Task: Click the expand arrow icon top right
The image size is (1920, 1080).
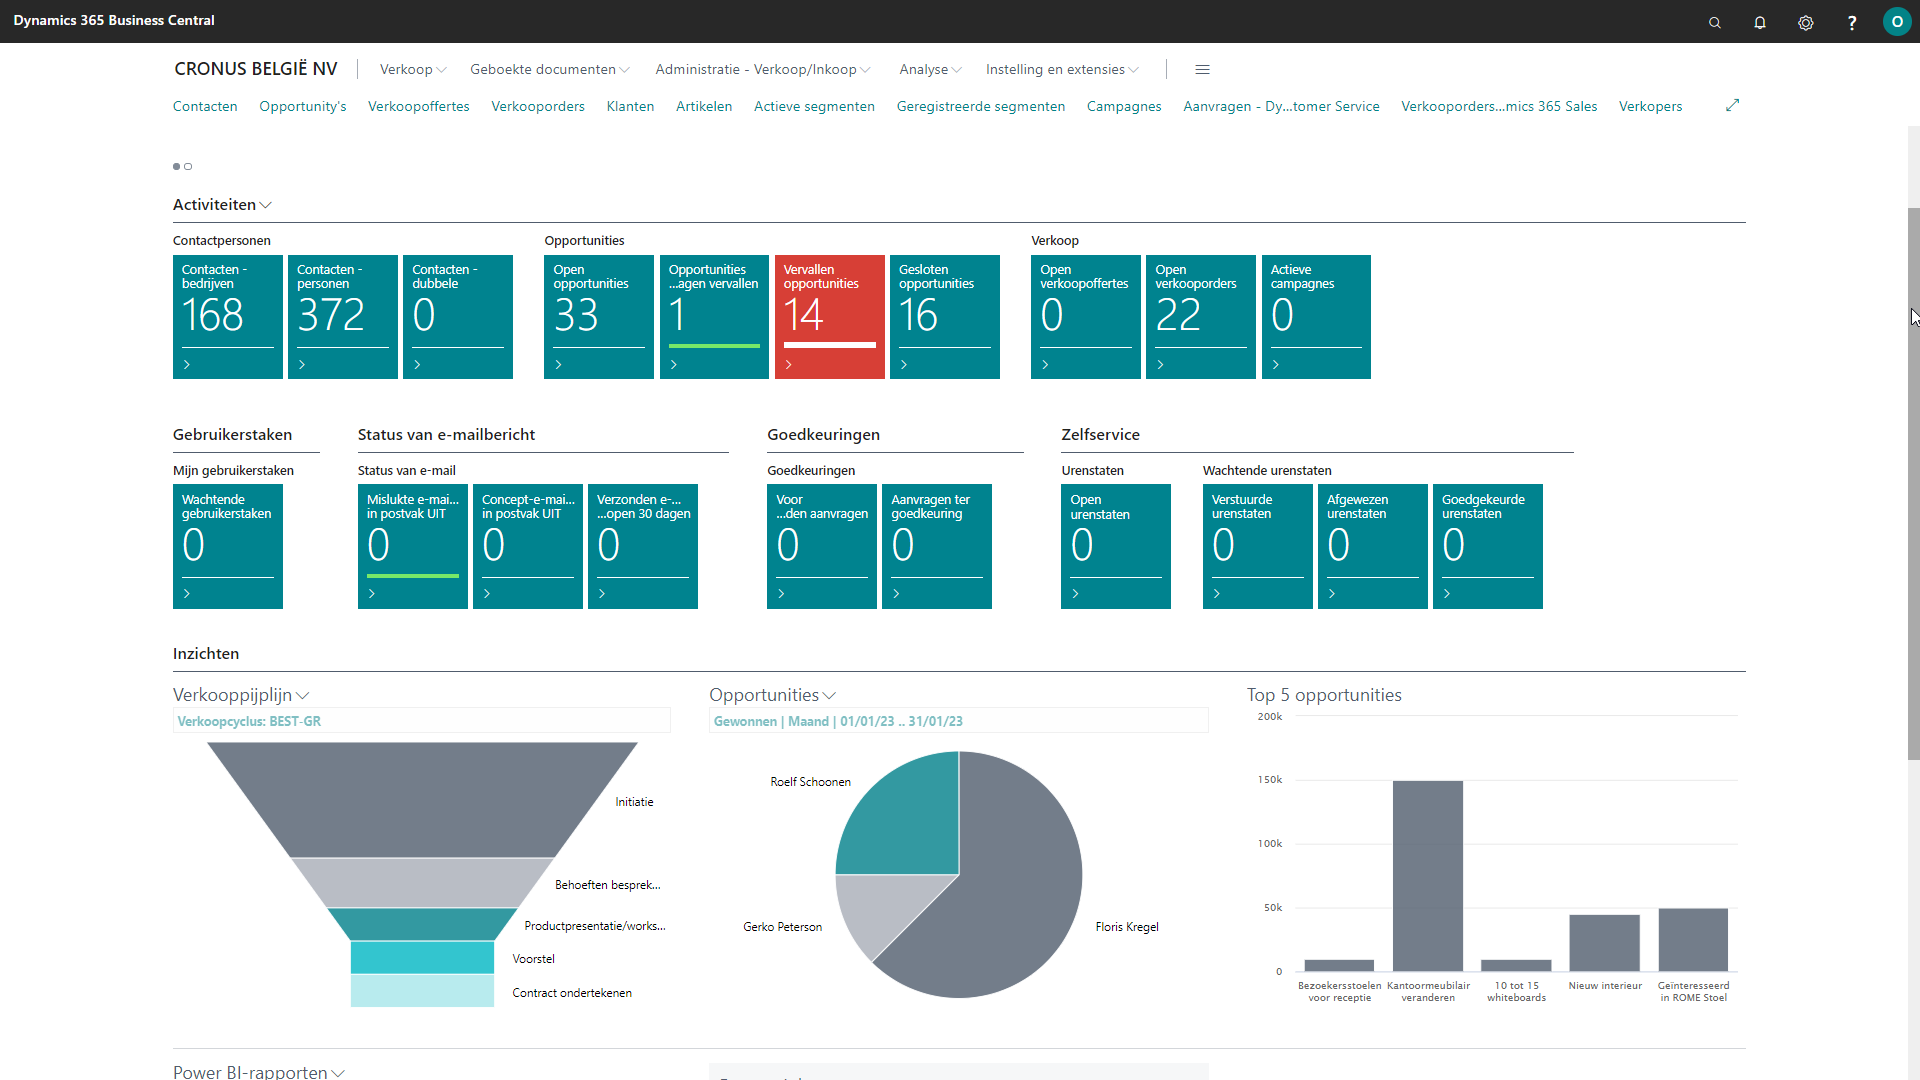Action: pos(1734,104)
